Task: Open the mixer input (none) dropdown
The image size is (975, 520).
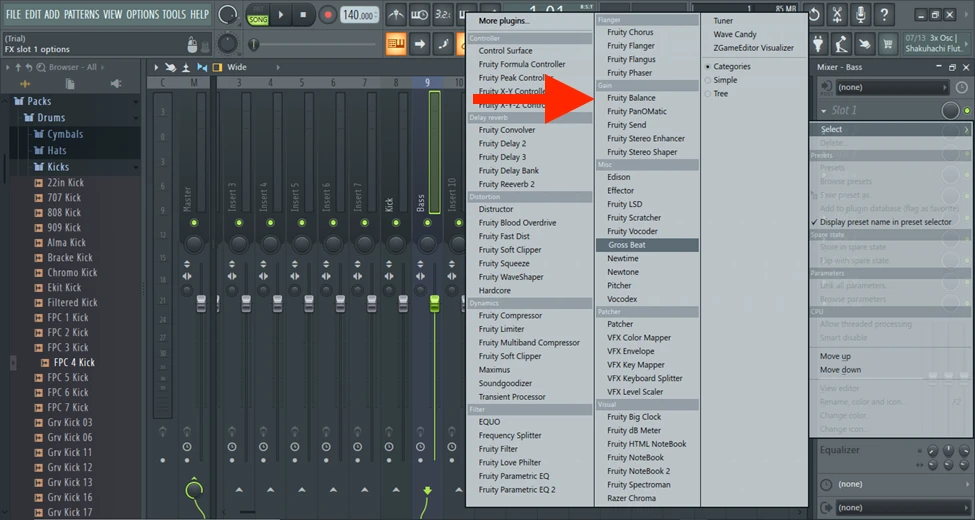Action: tap(890, 87)
